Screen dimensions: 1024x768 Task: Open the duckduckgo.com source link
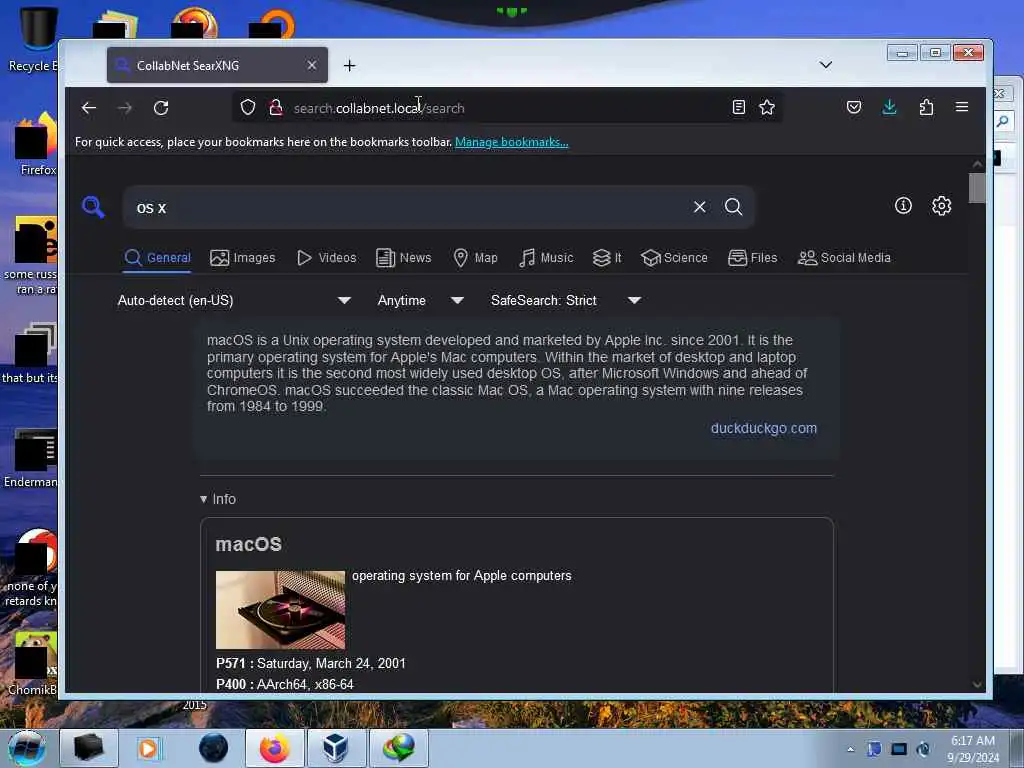(x=763, y=428)
